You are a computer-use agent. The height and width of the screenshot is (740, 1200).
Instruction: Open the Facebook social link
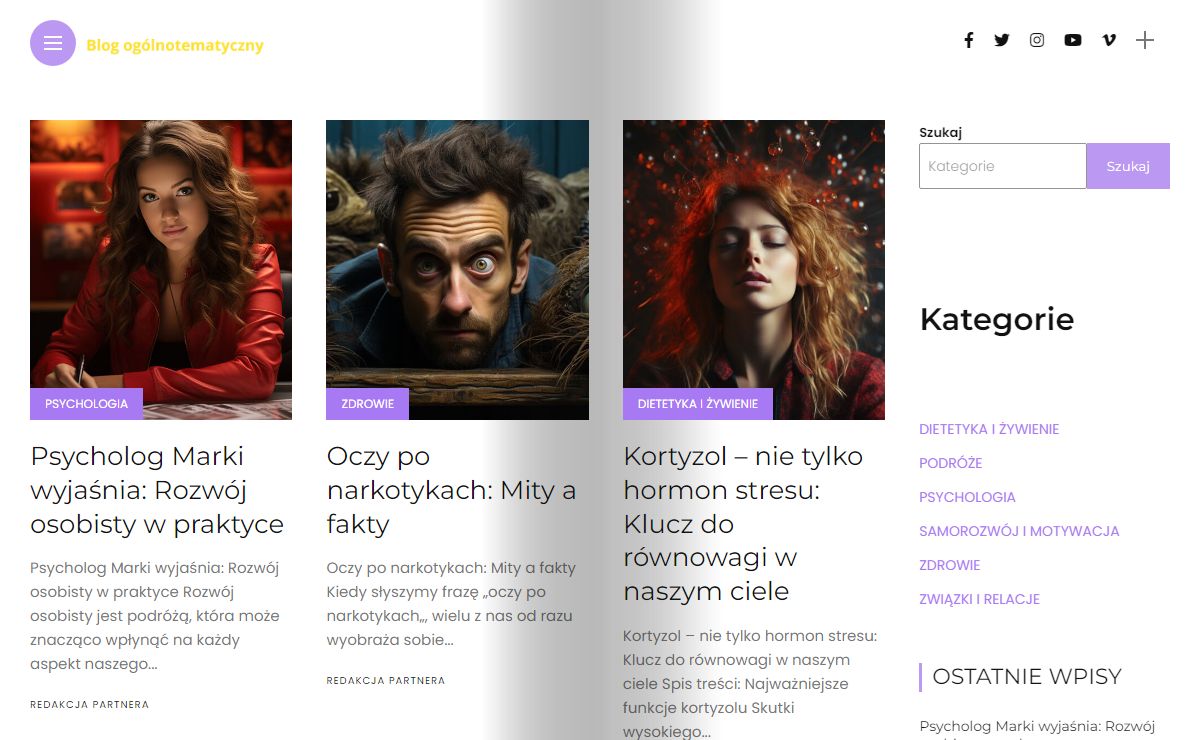coord(968,40)
